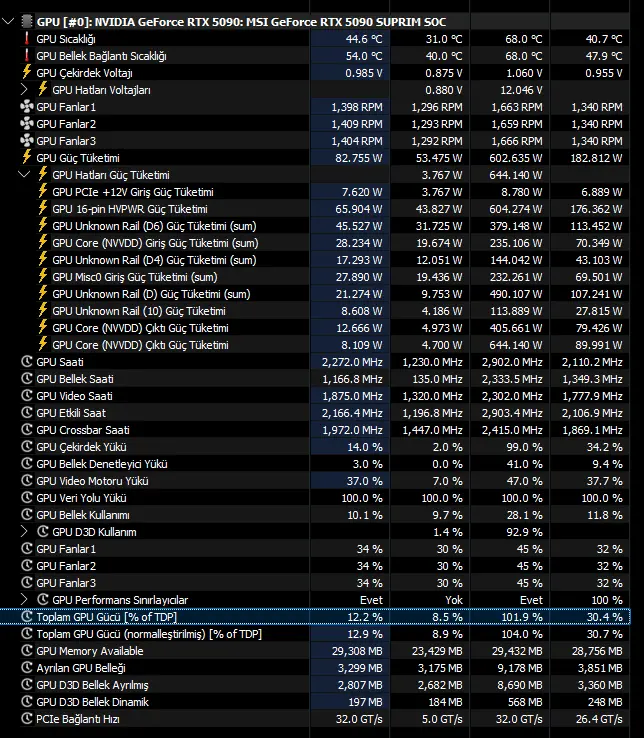Select the GPU Etkili Saat row label
The width and height of the screenshot is (644, 738).
click(x=71, y=413)
